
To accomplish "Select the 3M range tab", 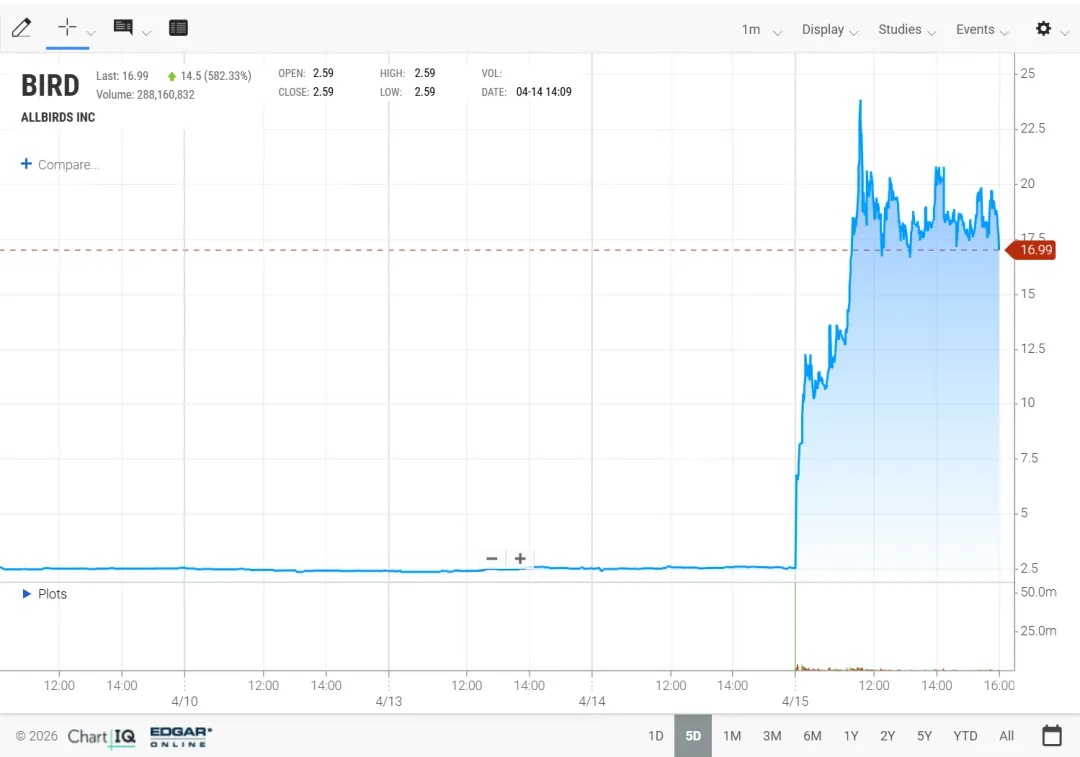I will [772, 736].
